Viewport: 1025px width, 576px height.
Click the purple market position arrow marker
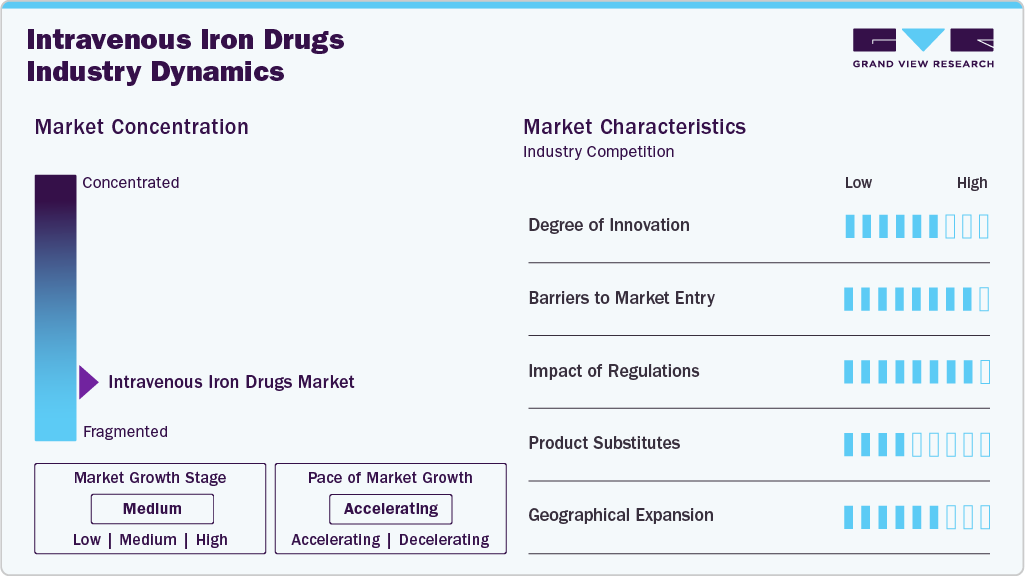point(88,382)
